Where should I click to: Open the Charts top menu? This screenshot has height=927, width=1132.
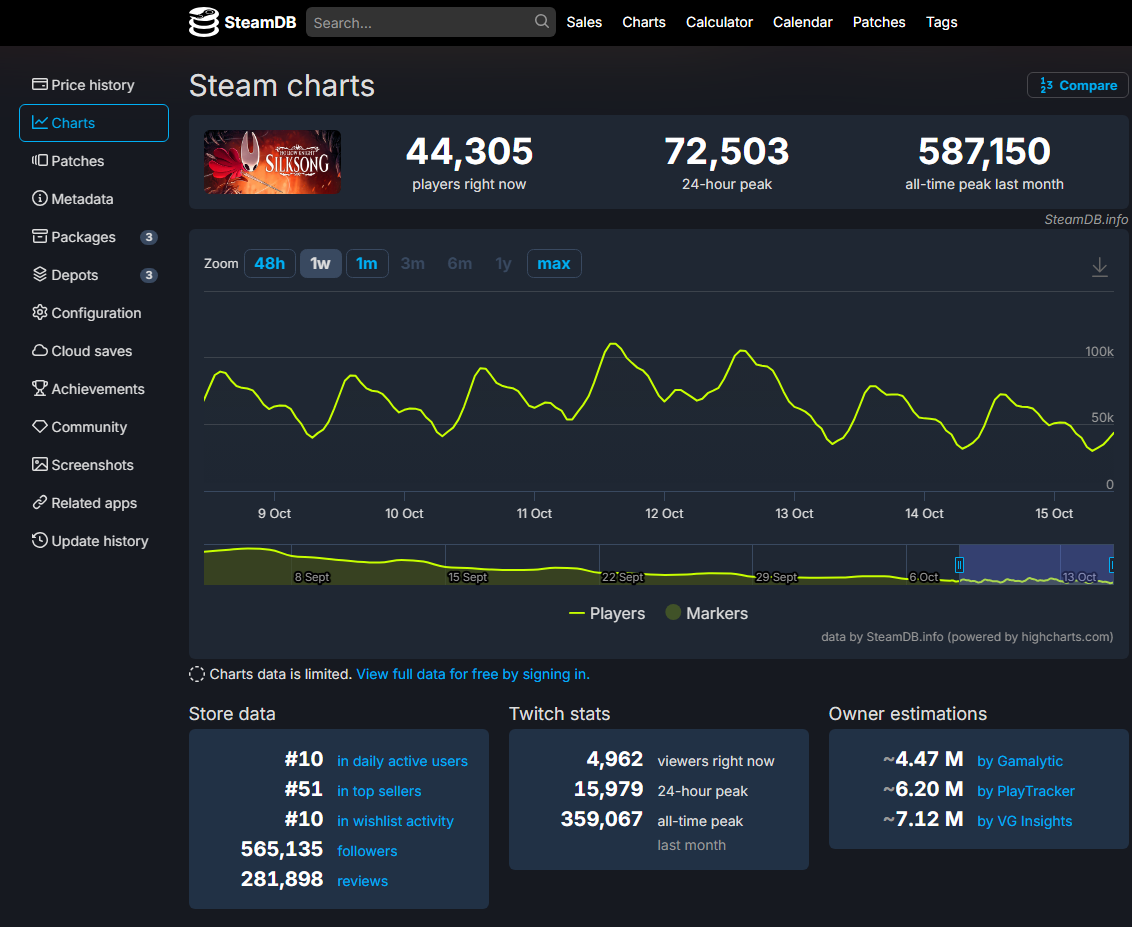(x=644, y=22)
